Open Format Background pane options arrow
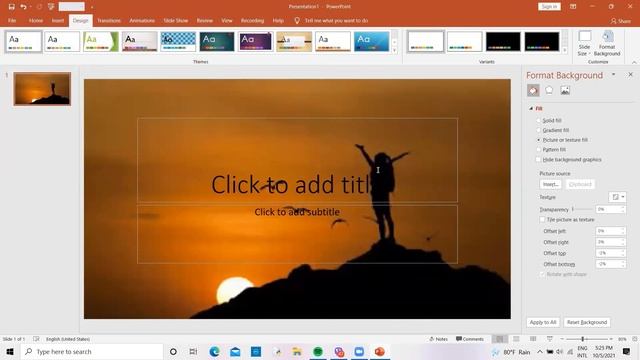Screen dimensions: 640x360 [x=613, y=75]
